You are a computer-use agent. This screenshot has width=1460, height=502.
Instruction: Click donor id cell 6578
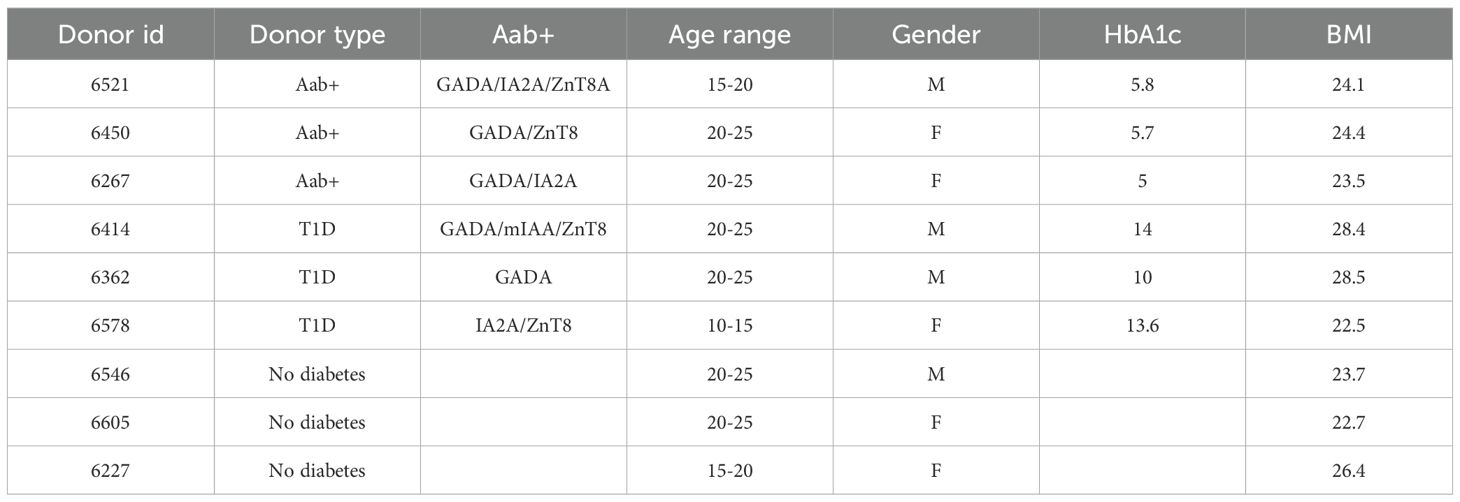click(110, 325)
